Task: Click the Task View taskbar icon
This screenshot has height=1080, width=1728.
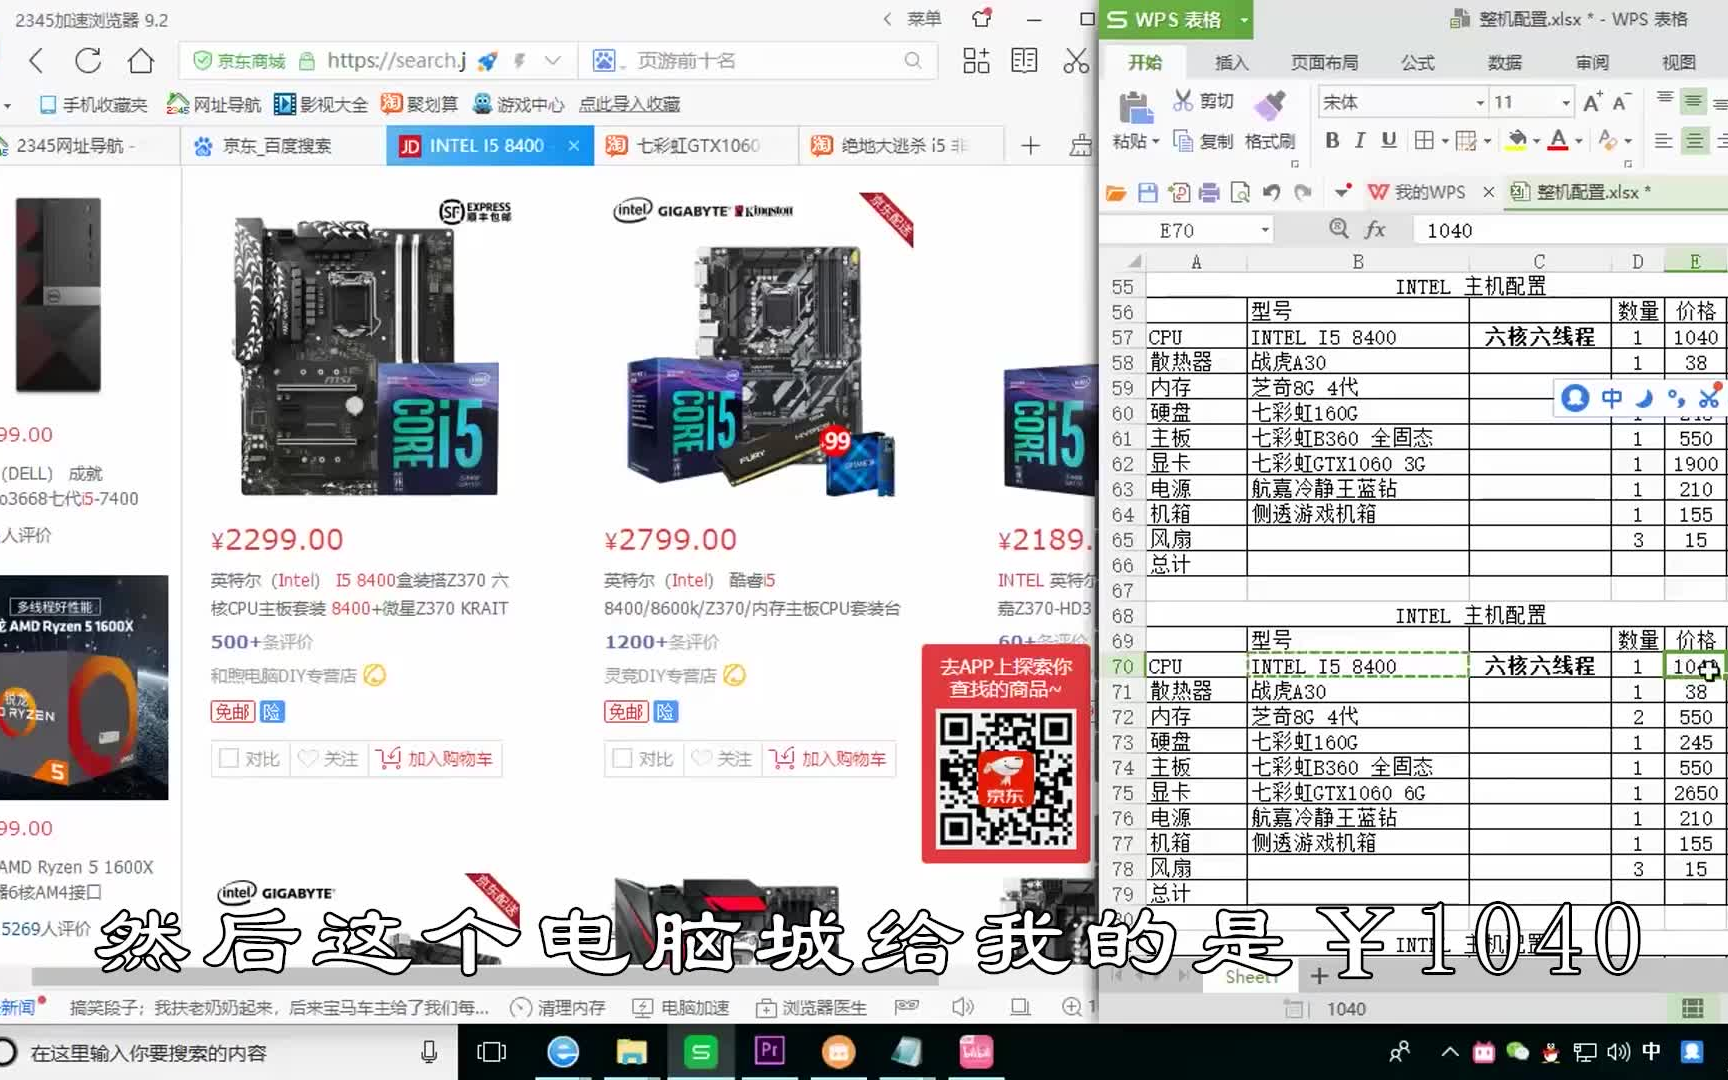Action: [x=492, y=1052]
